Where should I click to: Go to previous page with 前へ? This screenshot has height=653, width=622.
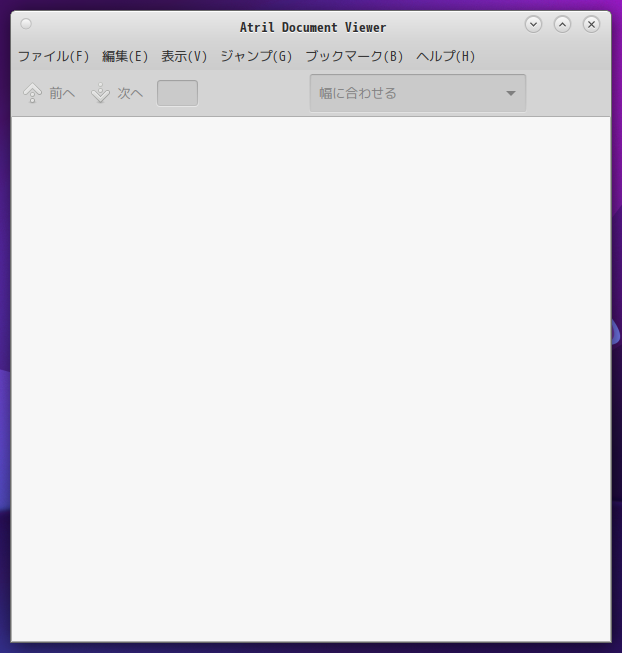click(x=49, y=93)
